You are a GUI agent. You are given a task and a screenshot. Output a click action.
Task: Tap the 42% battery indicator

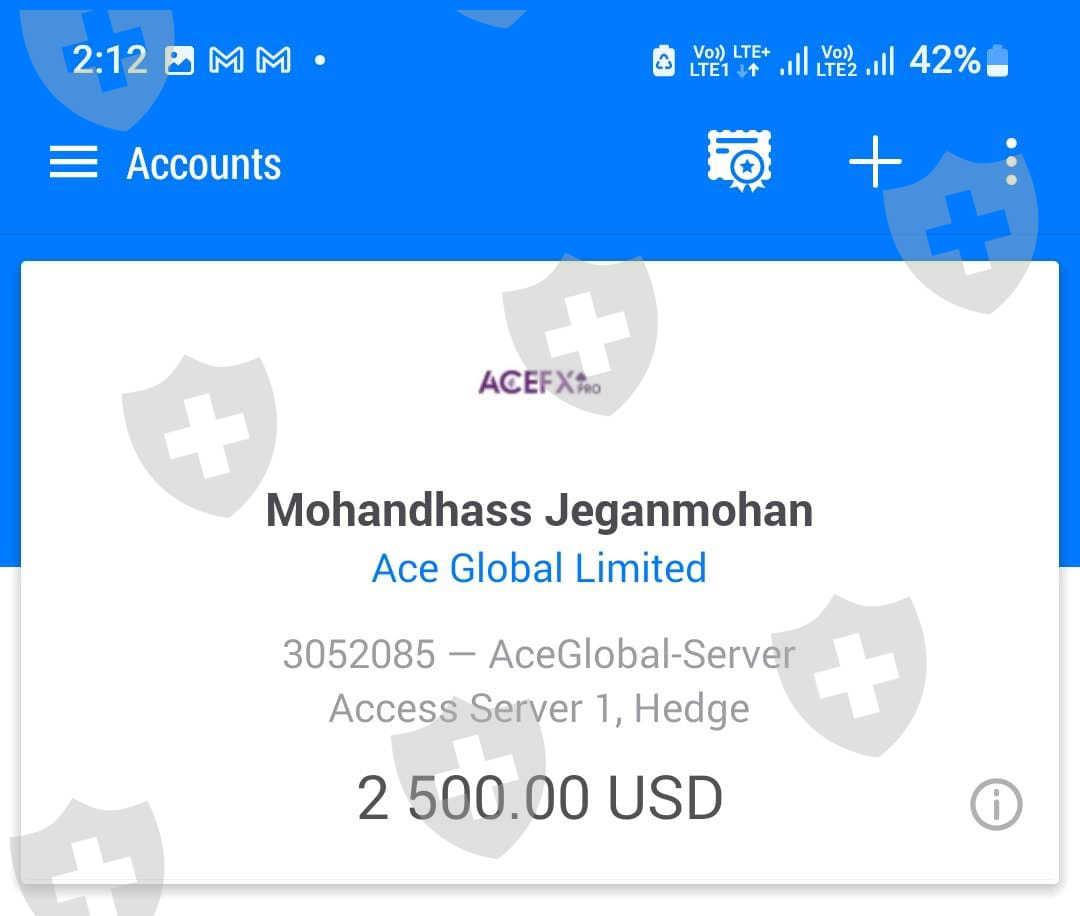[959, 61]
